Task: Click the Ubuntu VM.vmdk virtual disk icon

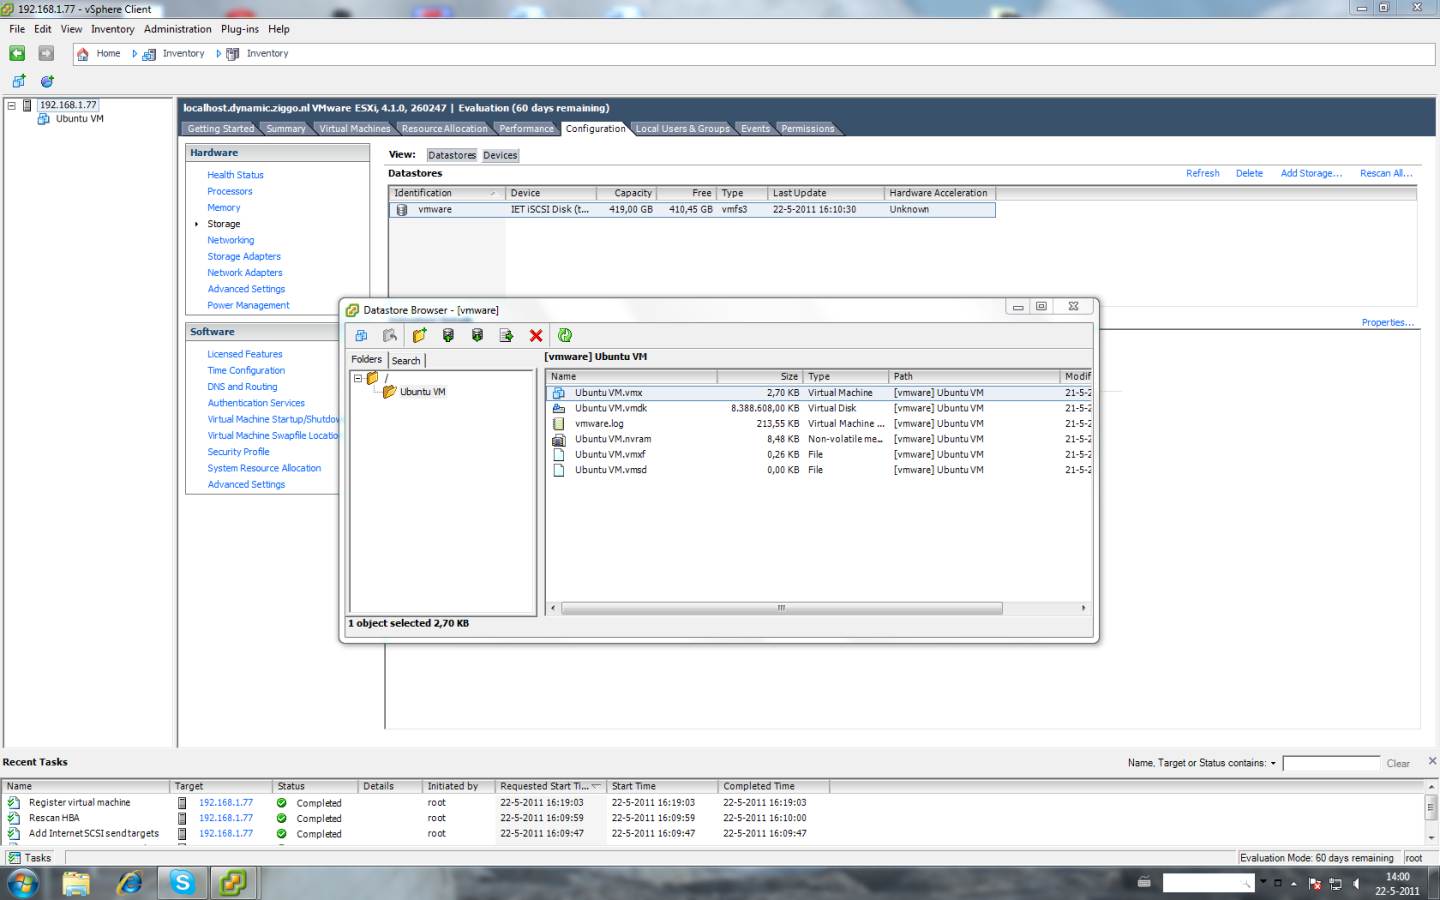Action: point(559,408)
